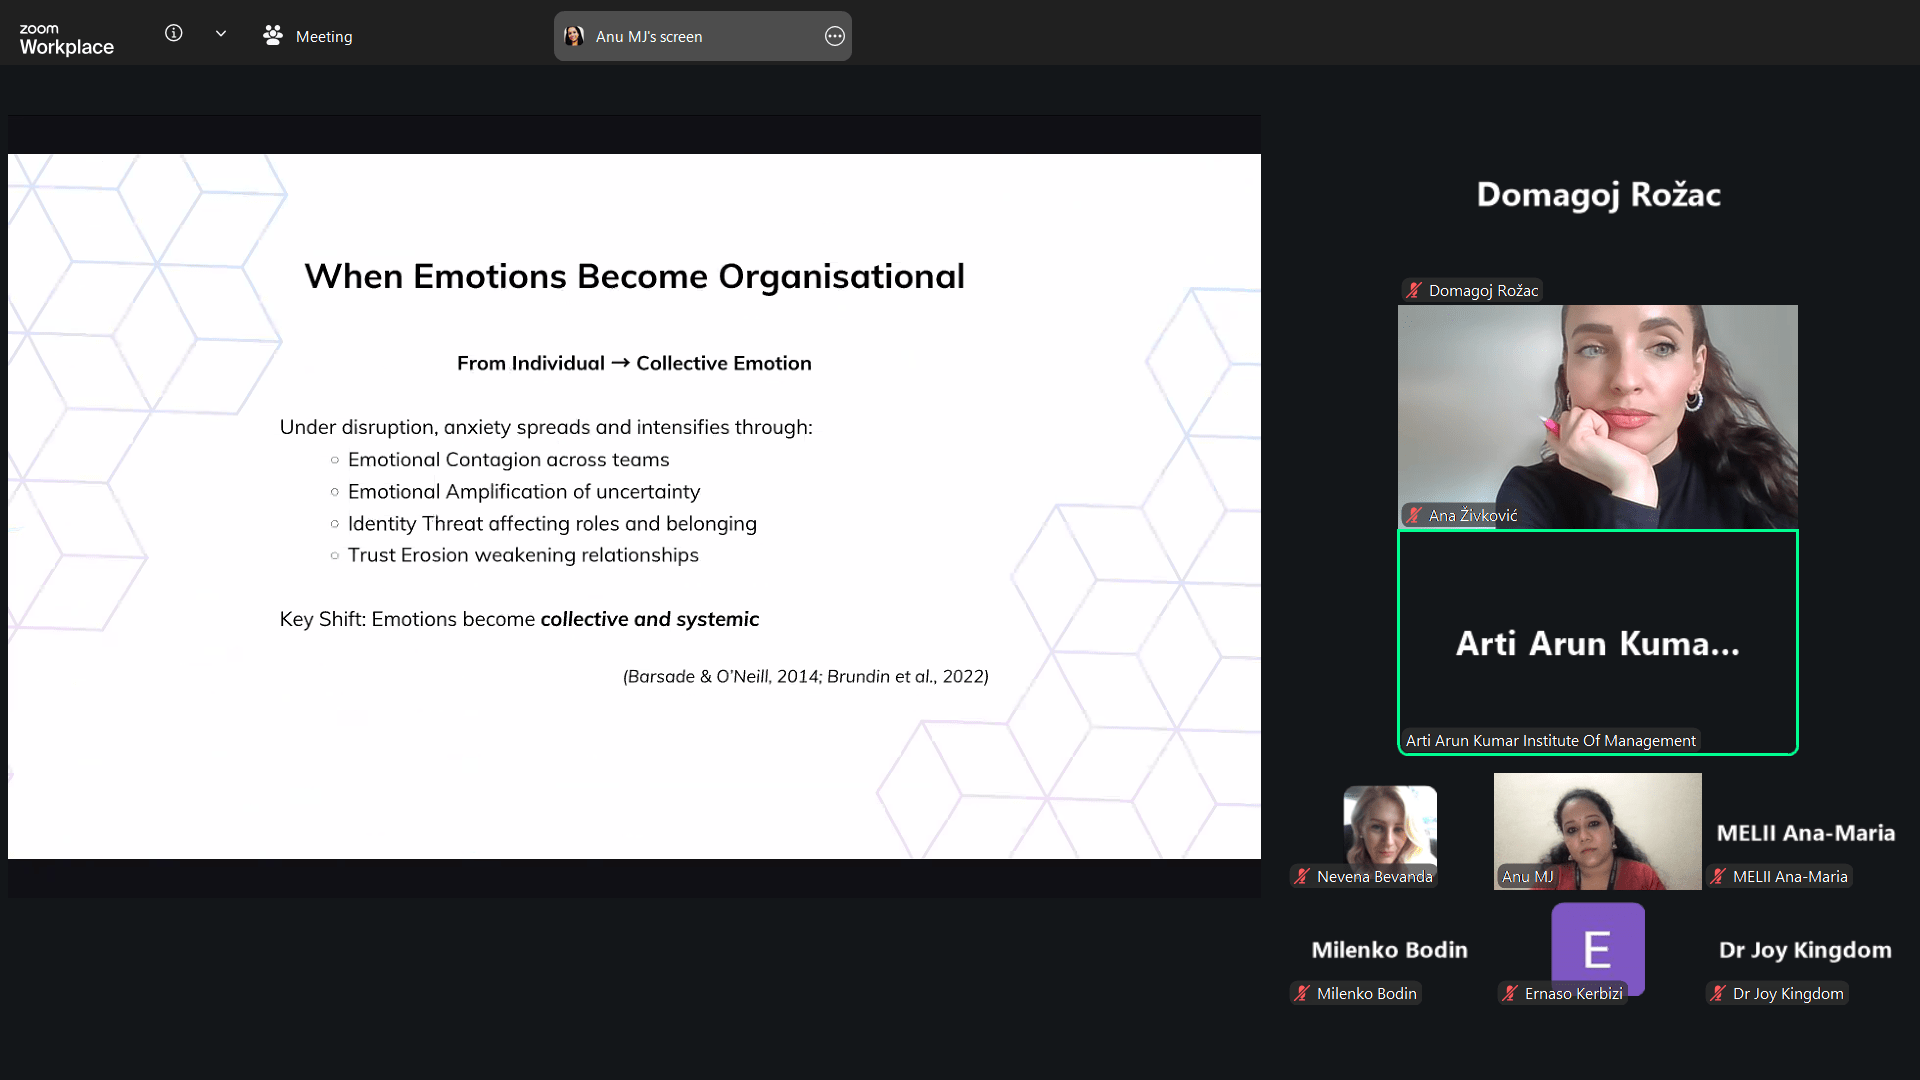
Task: Expand the chevron next to meeting info
Action: point(221,34)
